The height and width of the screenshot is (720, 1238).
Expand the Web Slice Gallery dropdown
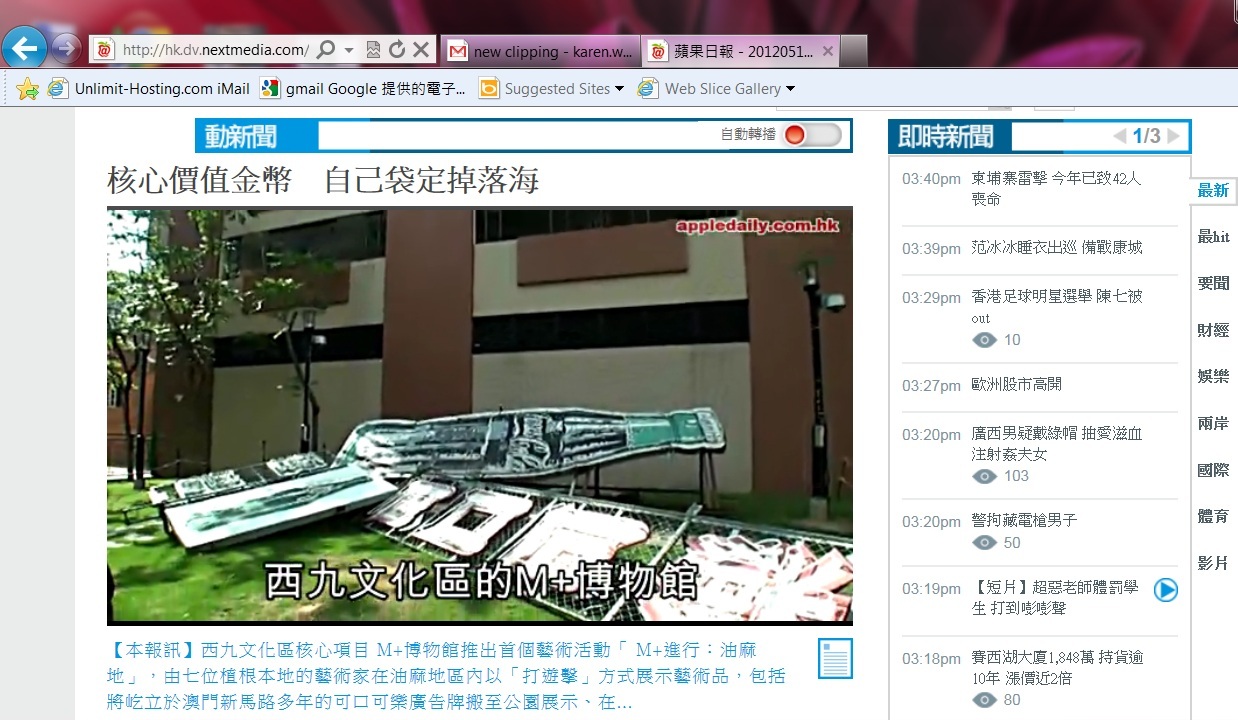790,89
